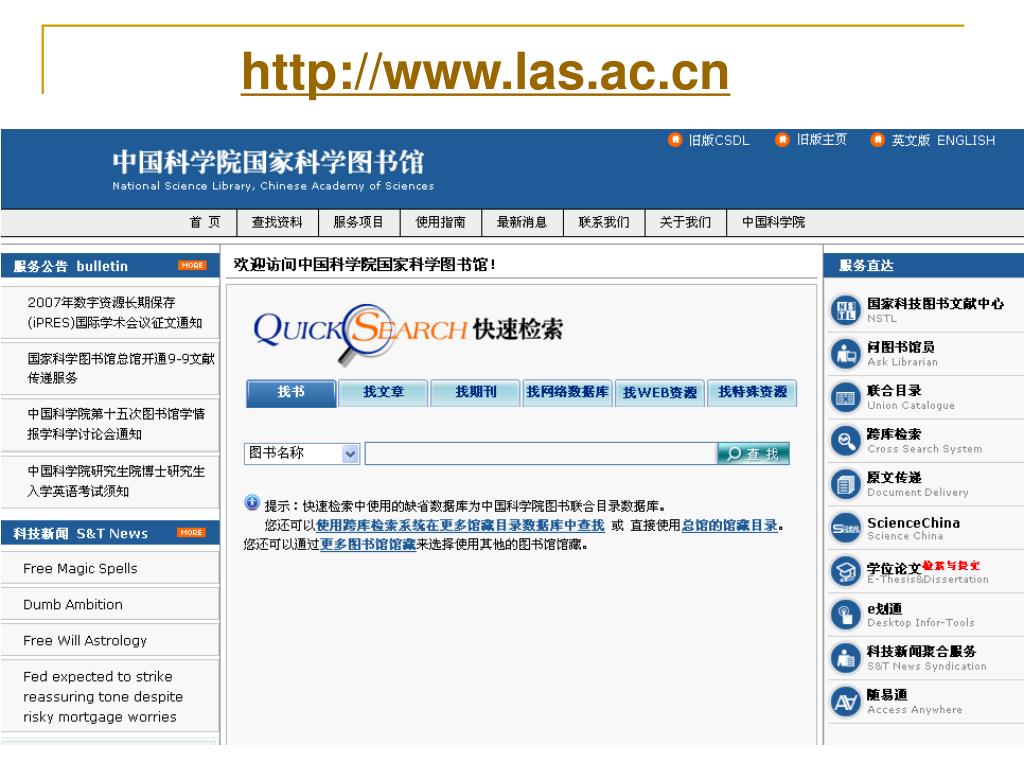The width and height of the screenshot is (1024, 768).
Task: Open the 关于我们 navigation menu
Action: [685, 222]
